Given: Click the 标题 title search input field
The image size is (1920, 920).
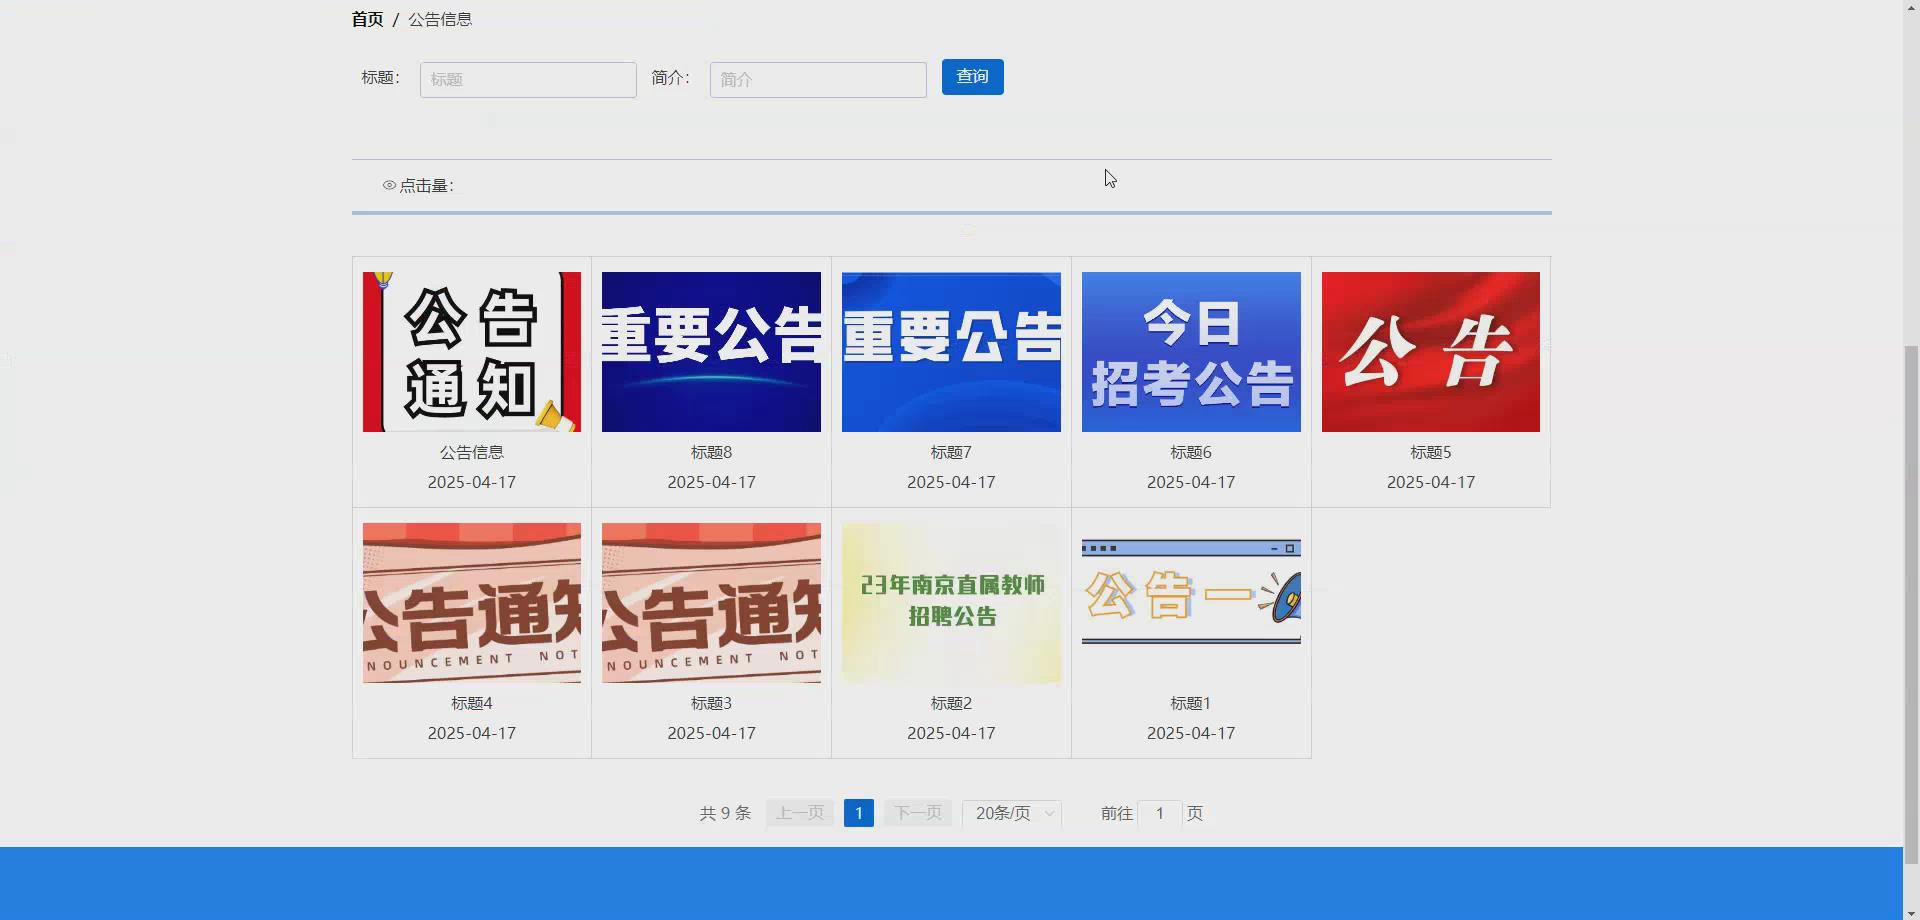Looking at the screenshot, I should point(528,79).
